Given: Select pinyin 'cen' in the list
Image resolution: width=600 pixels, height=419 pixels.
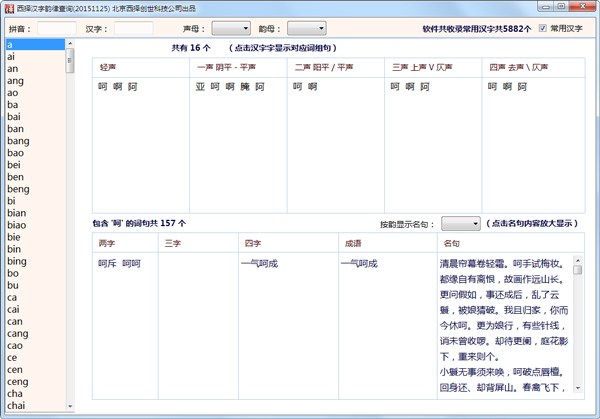Looking at the screenshot, I should [x=35, y=370].
